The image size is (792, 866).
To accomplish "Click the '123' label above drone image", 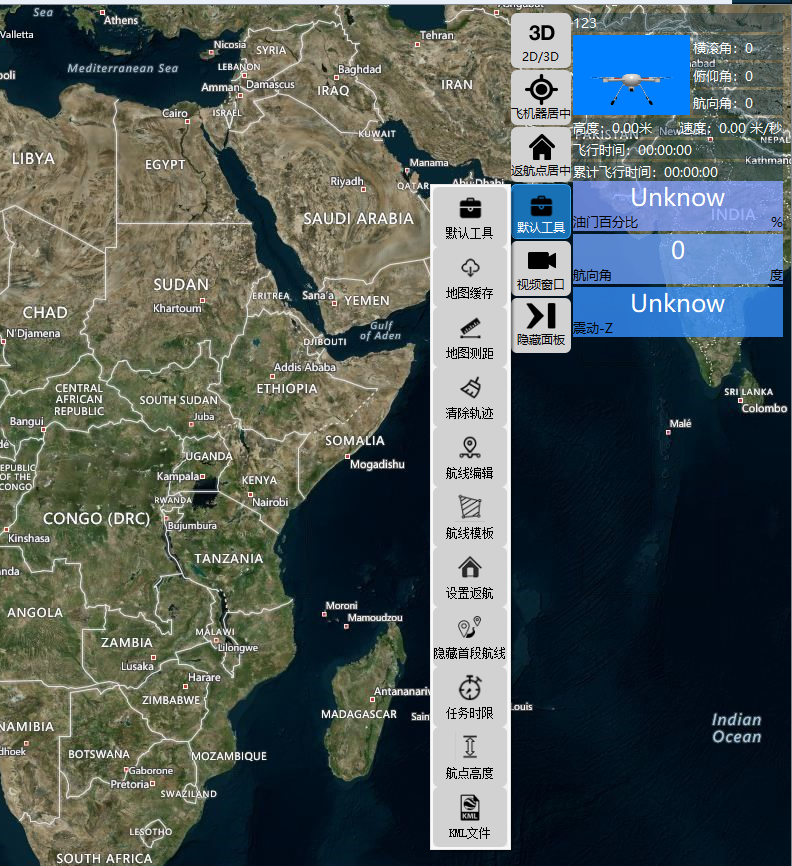I will [585, 23].
